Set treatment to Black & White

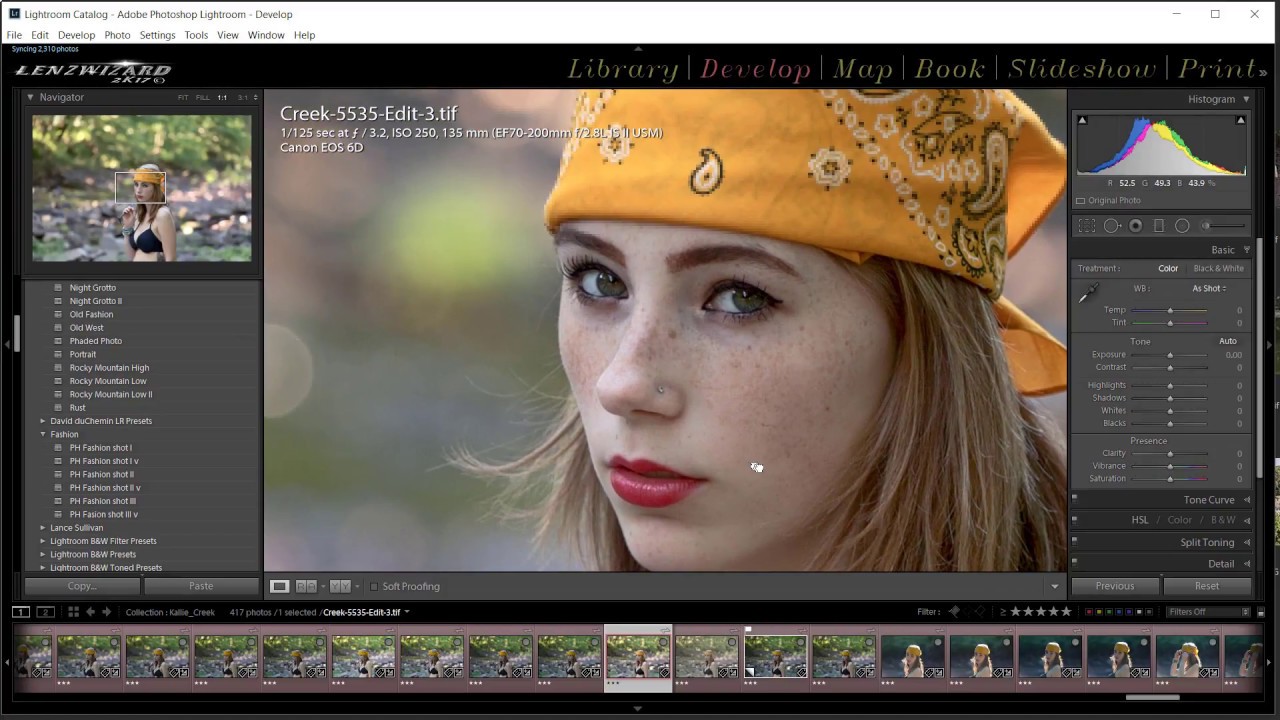point(1218,268)
